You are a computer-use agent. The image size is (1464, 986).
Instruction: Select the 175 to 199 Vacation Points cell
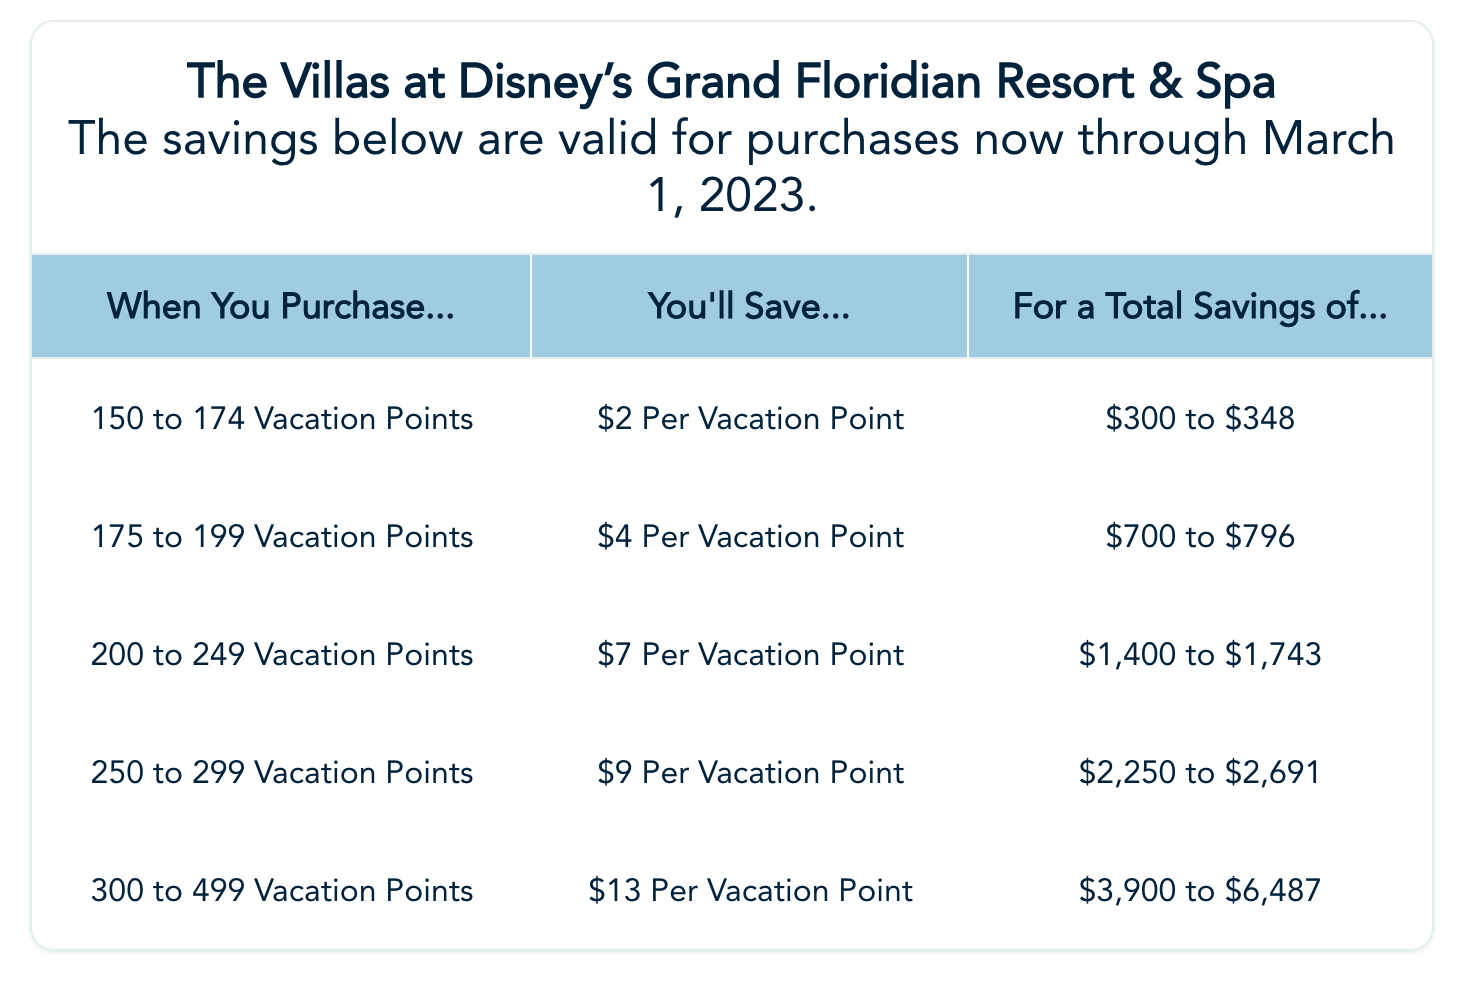point(282,537)
